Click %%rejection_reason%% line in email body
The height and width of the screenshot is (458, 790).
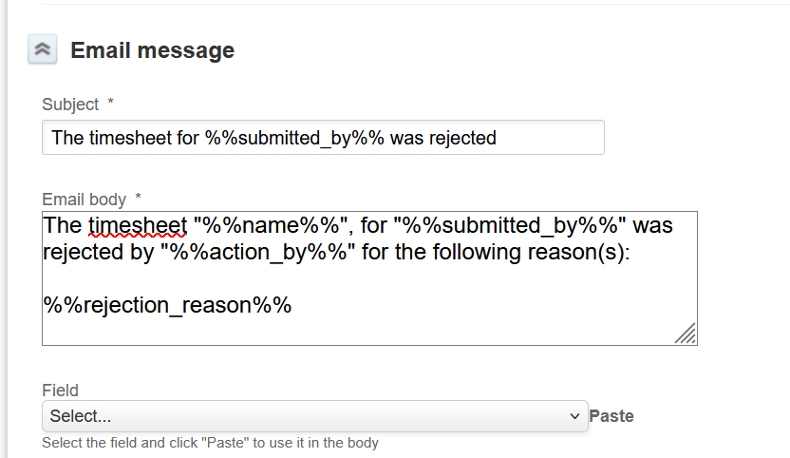pos(167,305)
